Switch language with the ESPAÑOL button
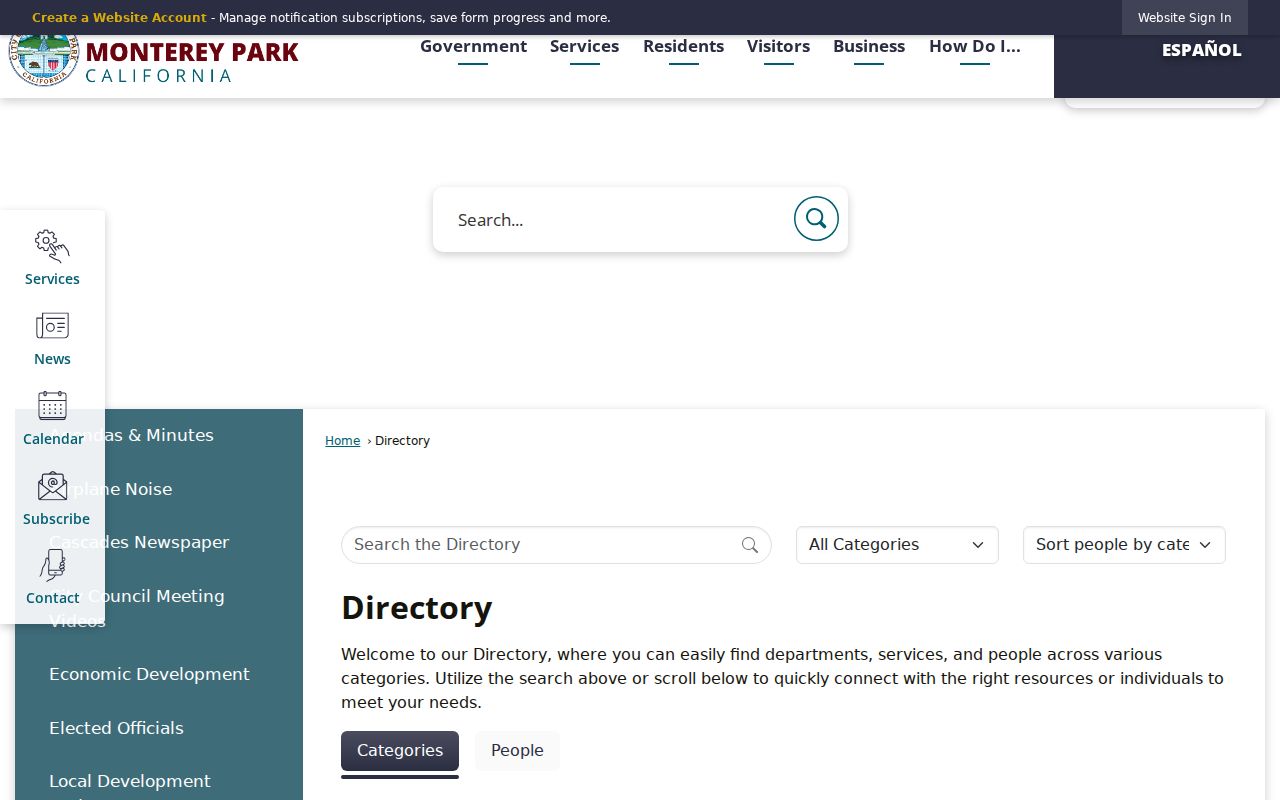The width and height of the screenshot is (1280, 800). pyautogui.click(x=1201, y=50)
